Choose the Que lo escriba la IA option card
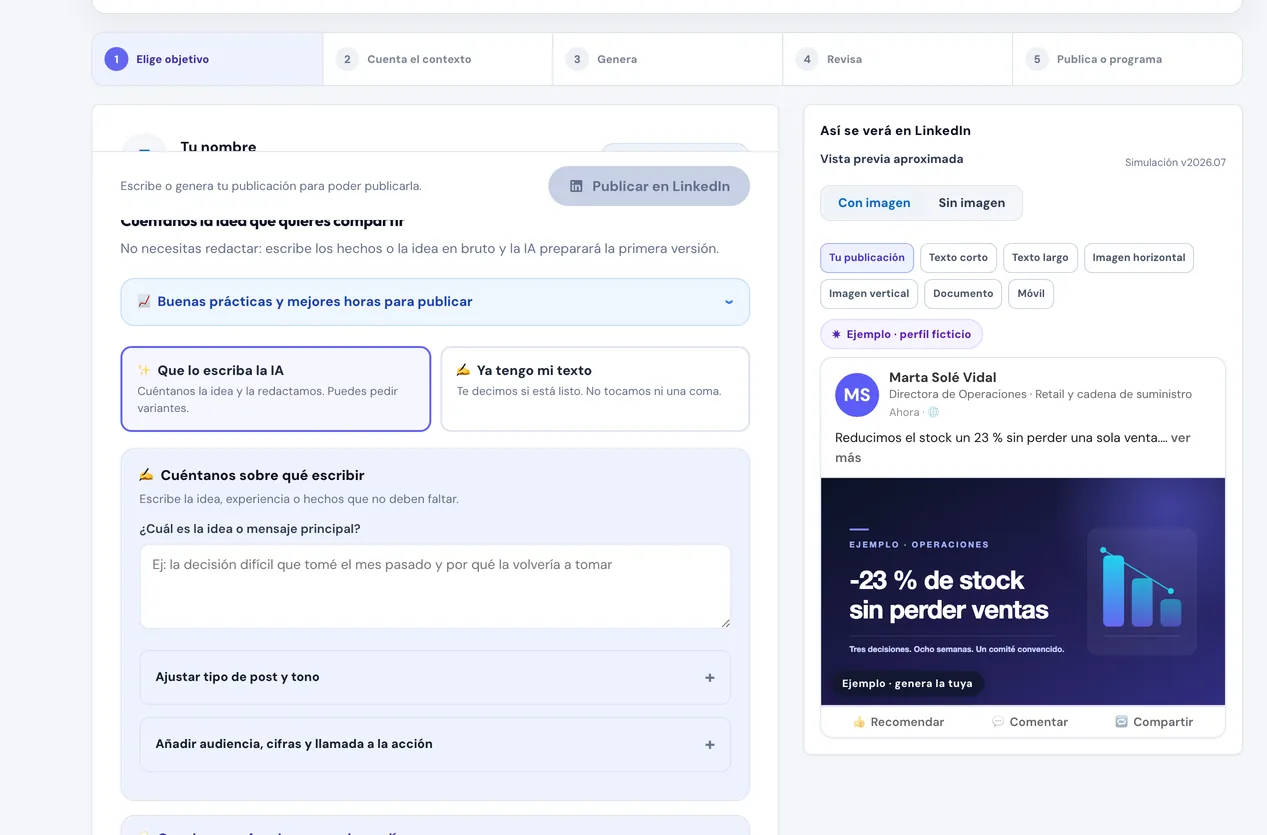The image size is (1267, 835). pos(276,389)
